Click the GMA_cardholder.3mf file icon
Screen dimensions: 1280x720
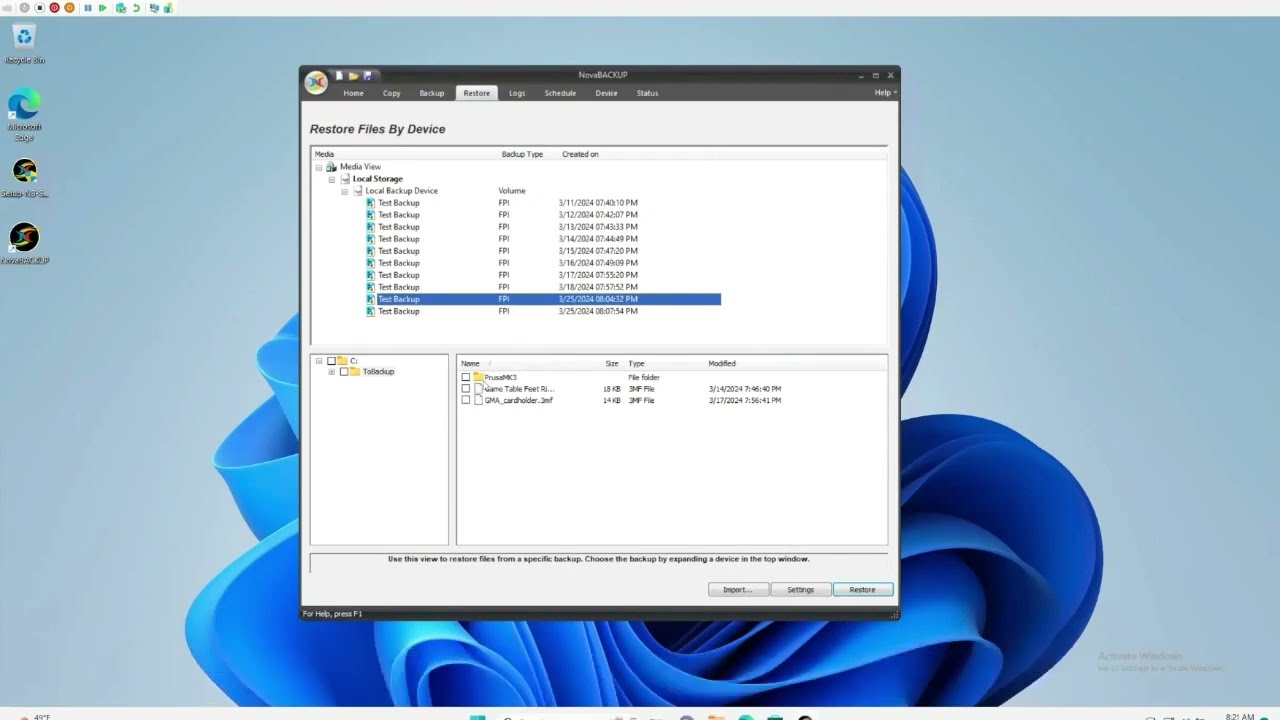478,400
